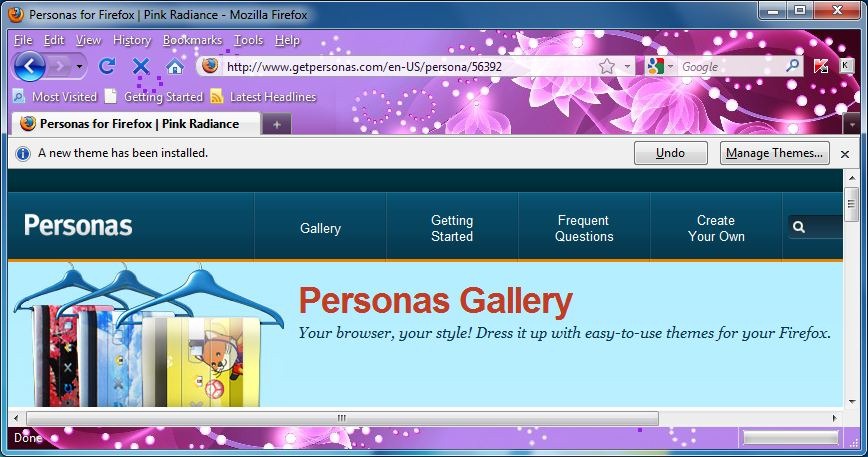
Task: Open the Help menu
Action: point(287,40)
